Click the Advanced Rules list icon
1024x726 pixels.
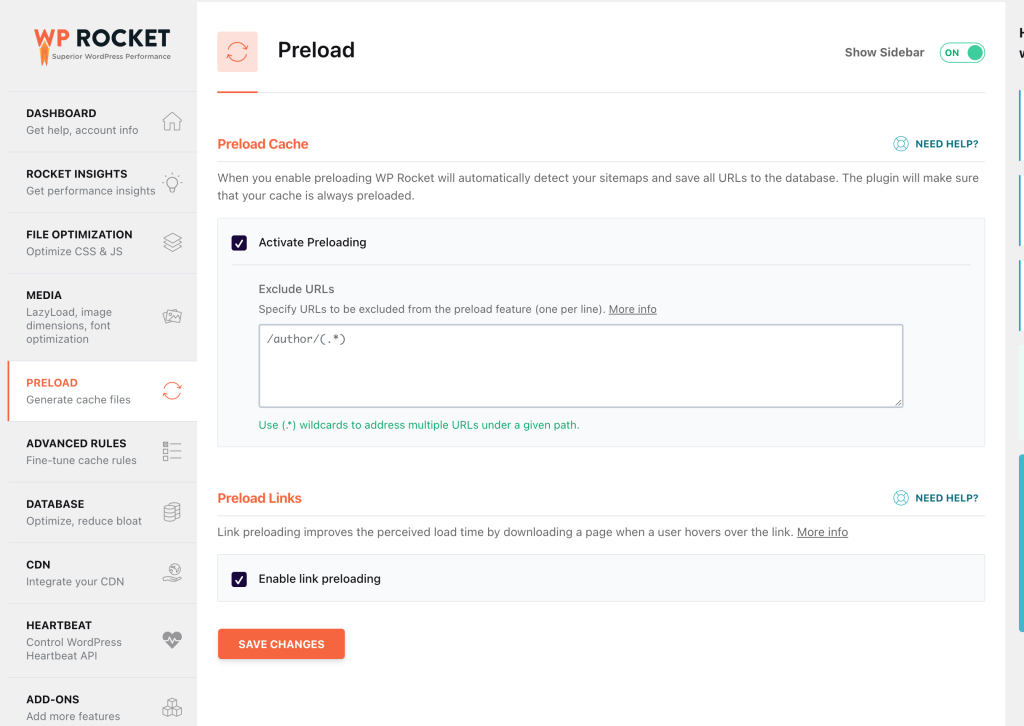[x=172, y=451]
